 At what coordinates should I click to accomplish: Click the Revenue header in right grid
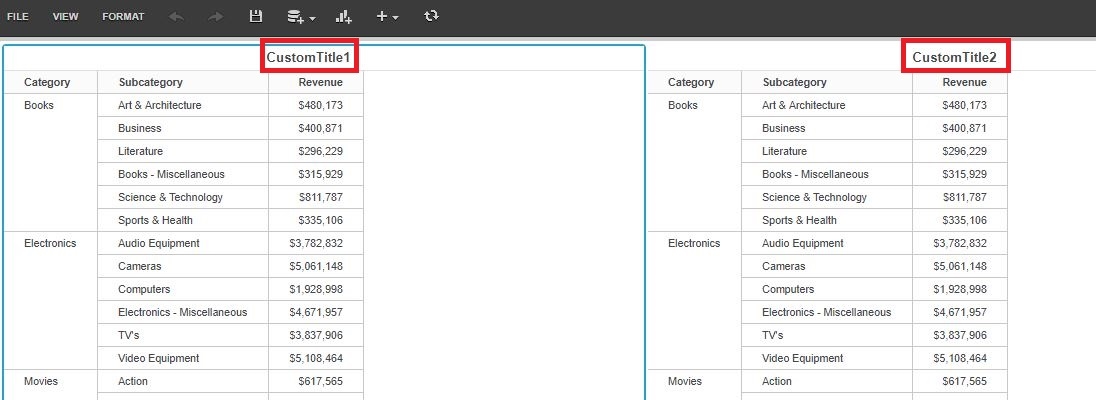(x=964, y=83)
